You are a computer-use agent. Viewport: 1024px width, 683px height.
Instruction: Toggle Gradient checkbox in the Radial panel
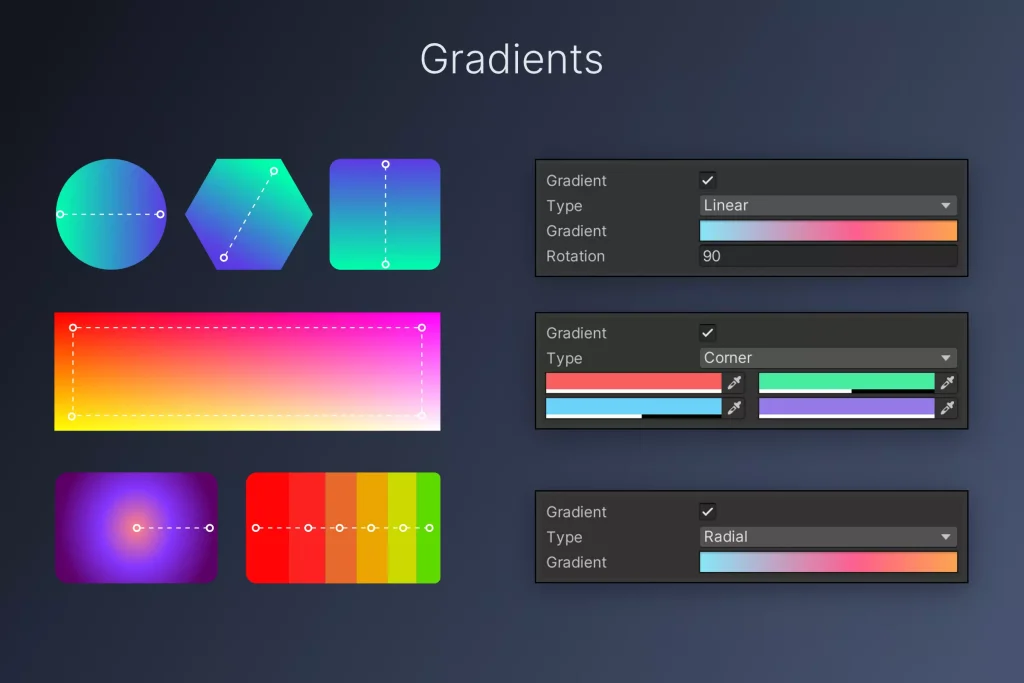click(708, 511)
